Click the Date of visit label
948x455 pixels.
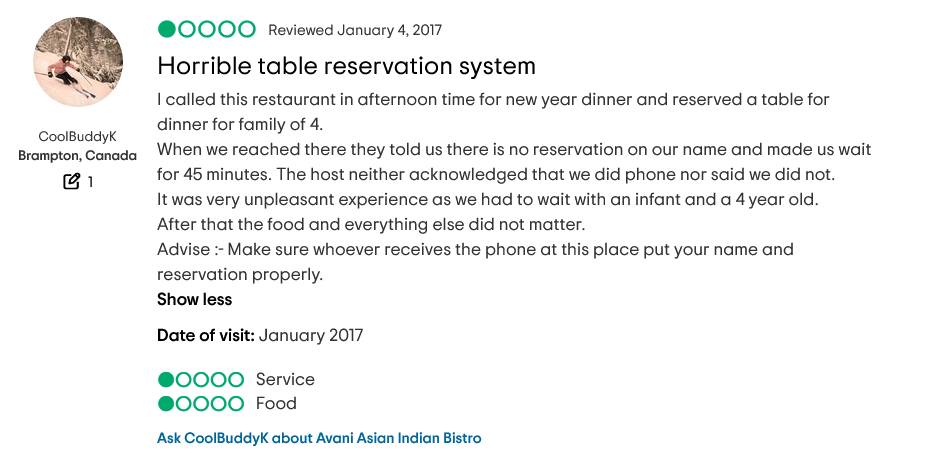pyautogui.click(x=206, y=335)
